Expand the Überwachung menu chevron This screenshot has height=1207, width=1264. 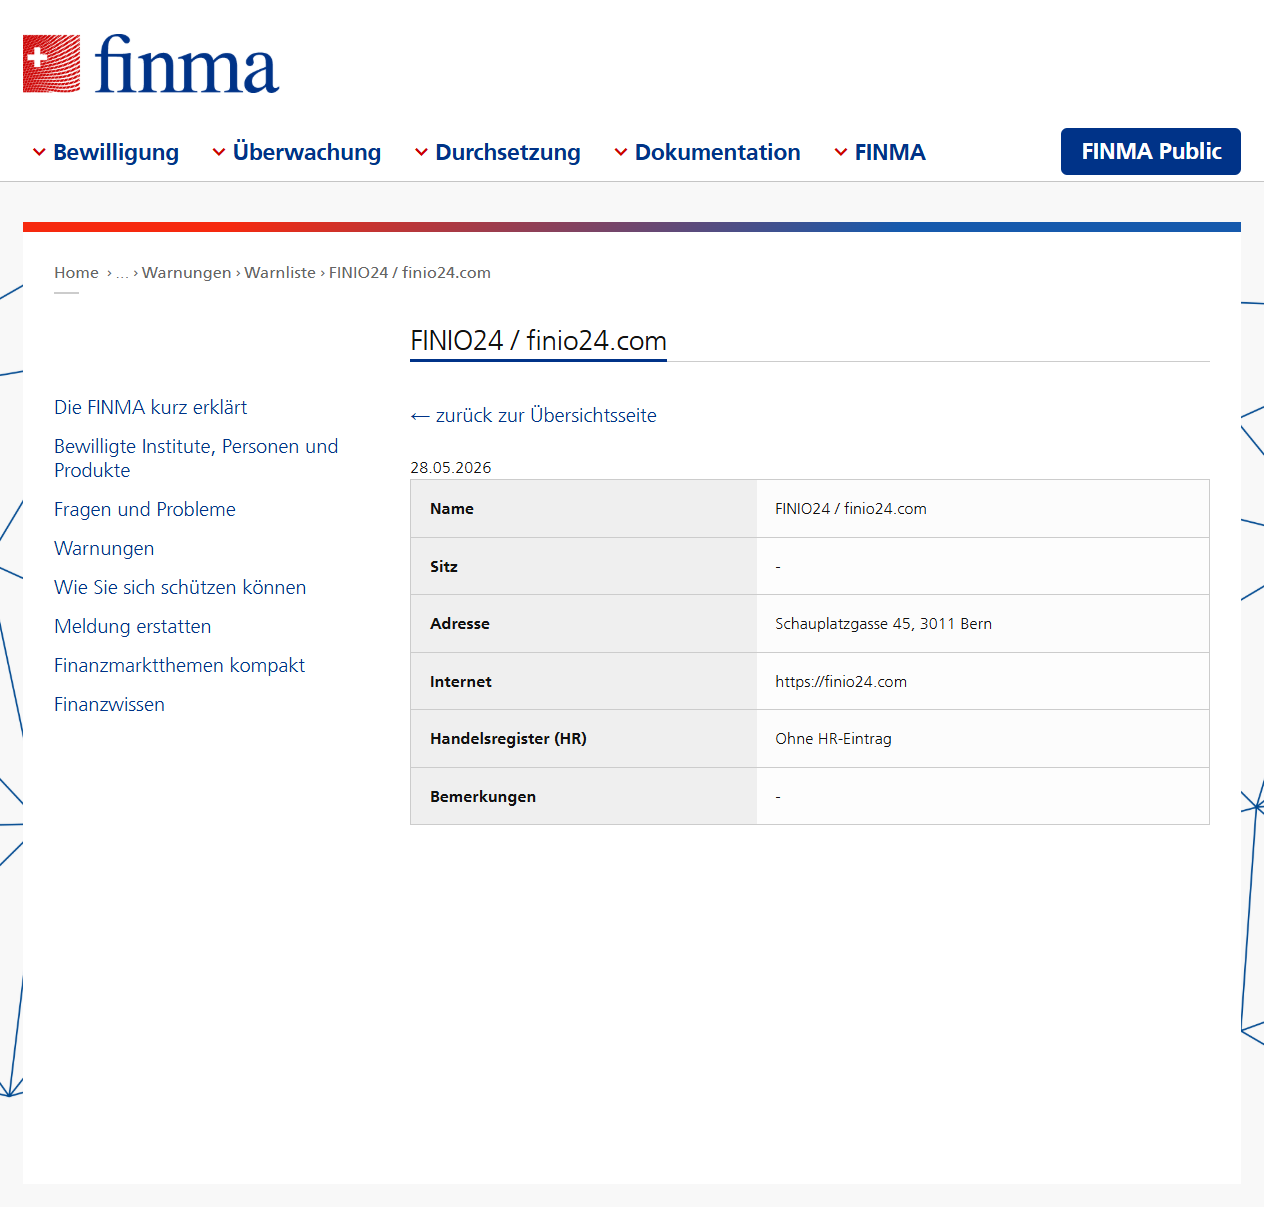click(219, 152)
